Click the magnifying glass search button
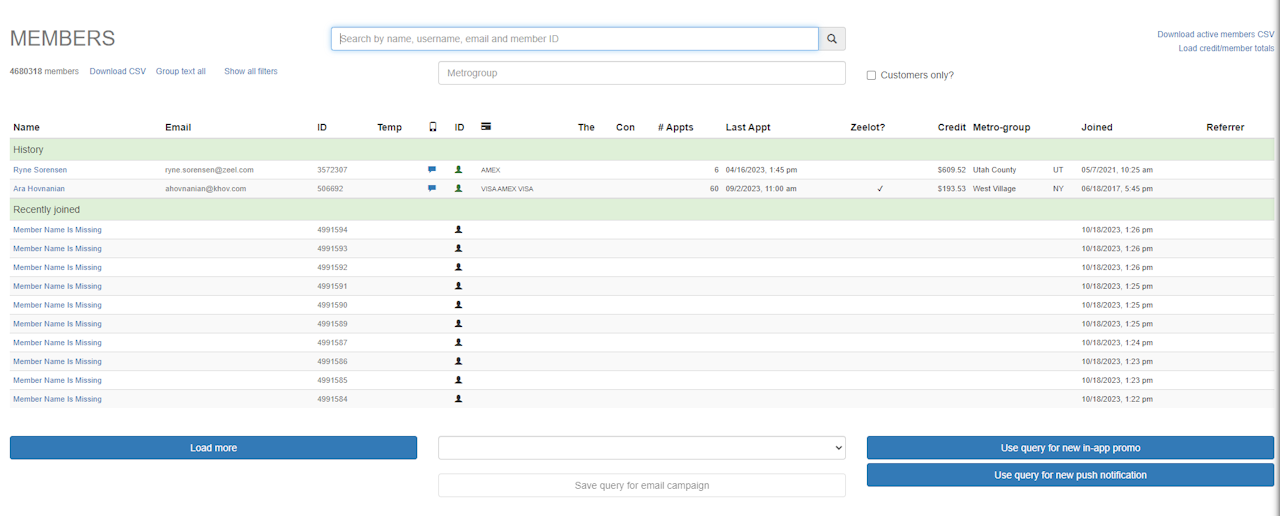Screen dimensions: 1280x516 (x=832, y=39)
